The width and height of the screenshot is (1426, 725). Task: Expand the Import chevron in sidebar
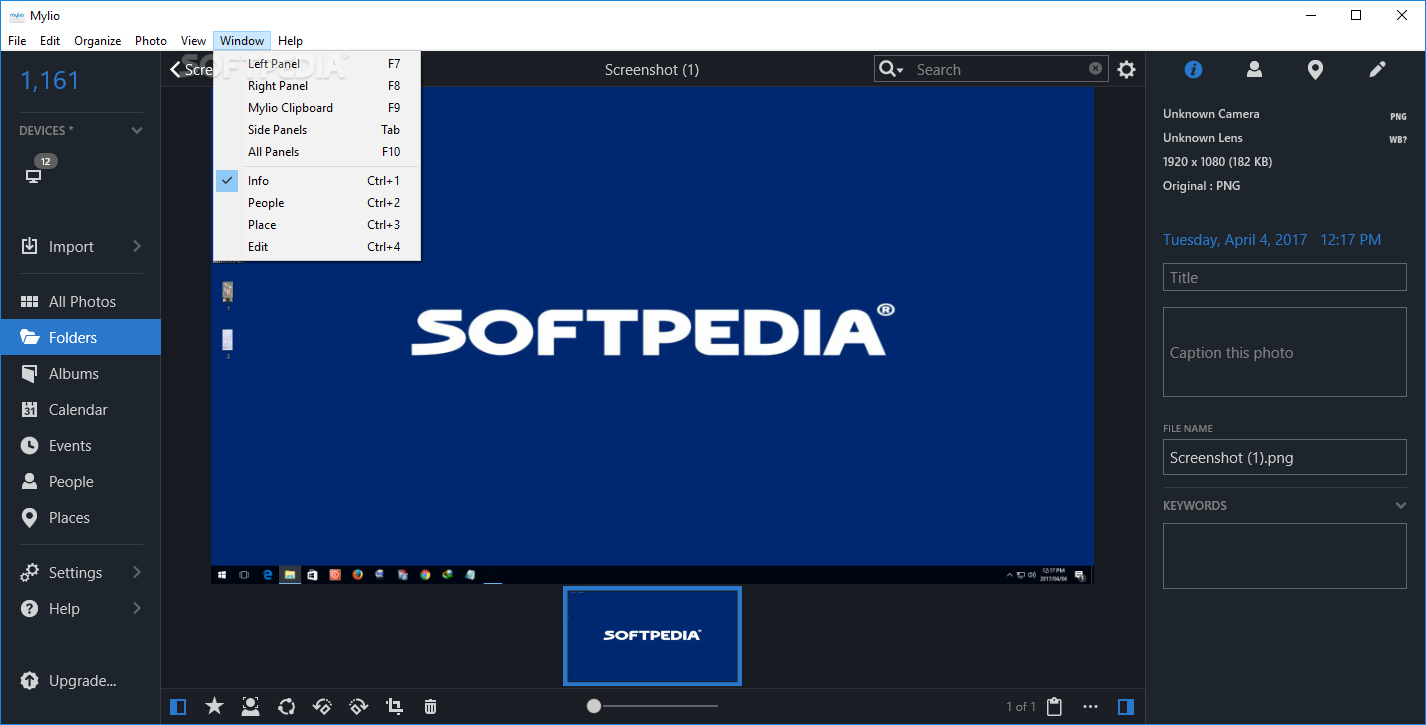click(137, 247)
